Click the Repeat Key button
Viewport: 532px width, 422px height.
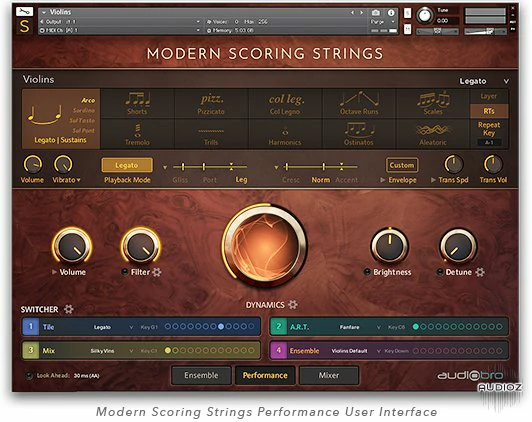pyautogui.click(x=489, y=129)
